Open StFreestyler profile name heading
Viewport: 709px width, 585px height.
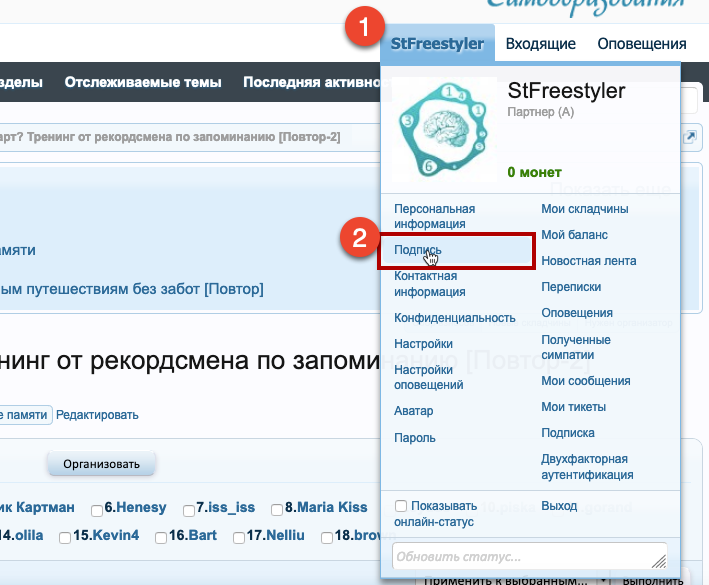[566, 91]
